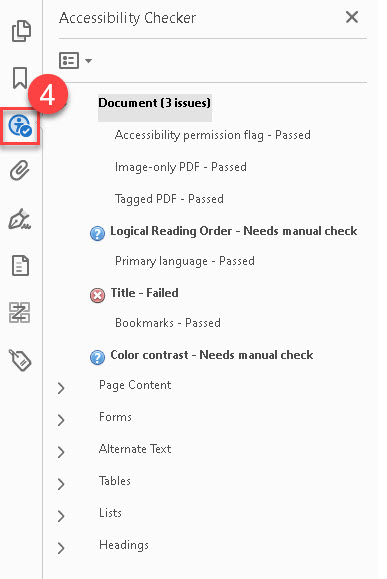Image resolution: width=387 pixels, height=579 pixels.
Task: Open the Options list dropdown menu
Action: [x=75, y=61]
